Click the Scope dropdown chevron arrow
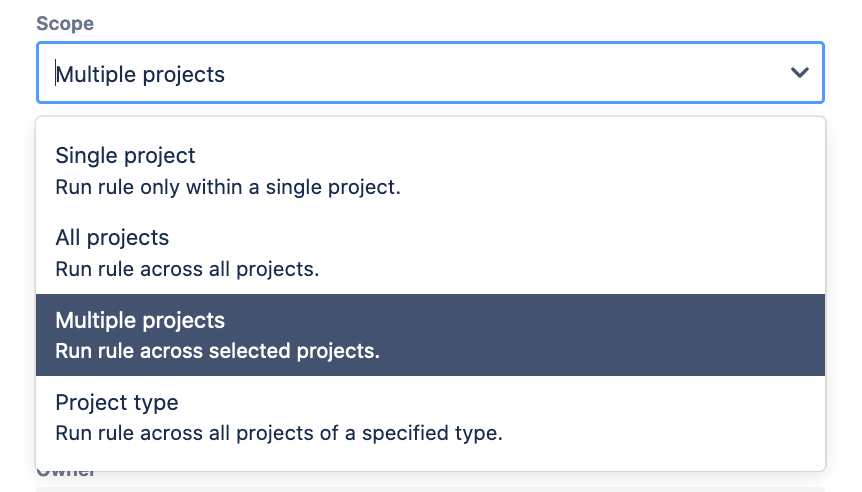Image resolution: width=862 pixels, height=492 pixels. click(799, 73)
